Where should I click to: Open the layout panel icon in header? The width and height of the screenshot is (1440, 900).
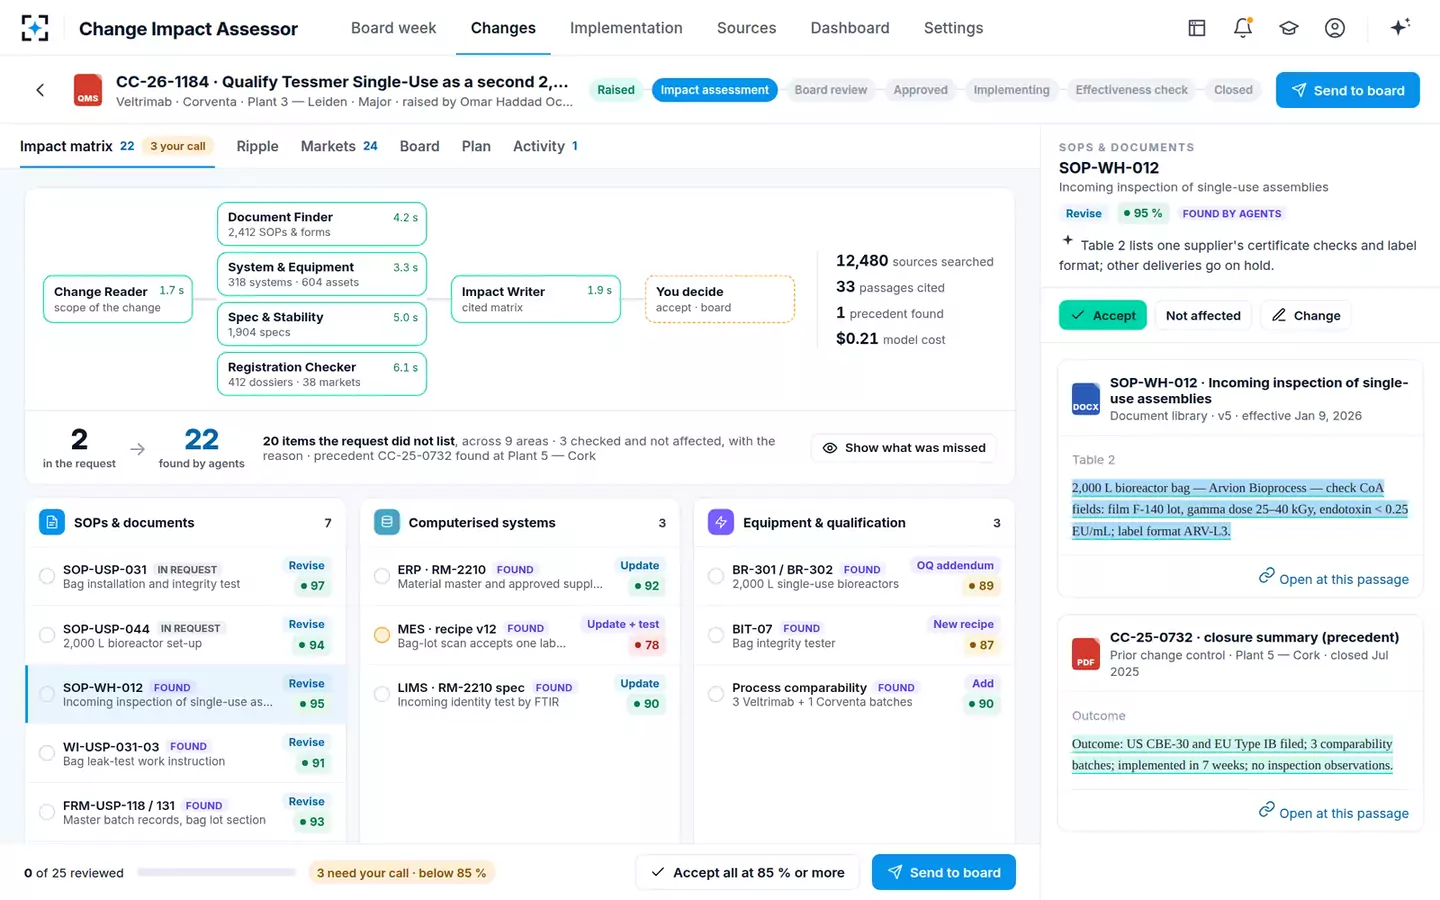tap(1197, 28)
